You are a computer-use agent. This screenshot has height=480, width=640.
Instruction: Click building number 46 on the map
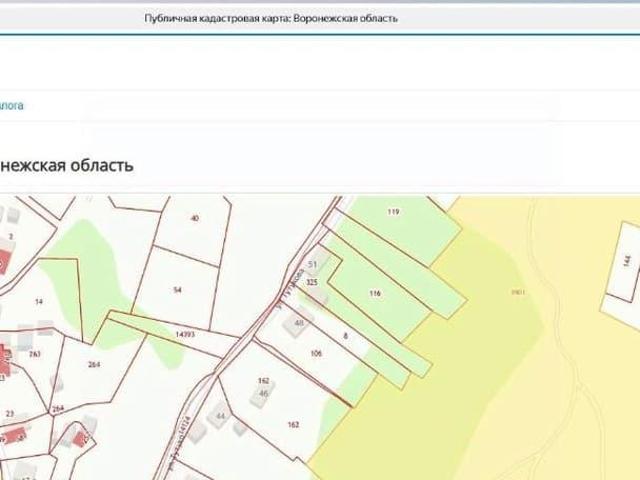tap(264, 393)
